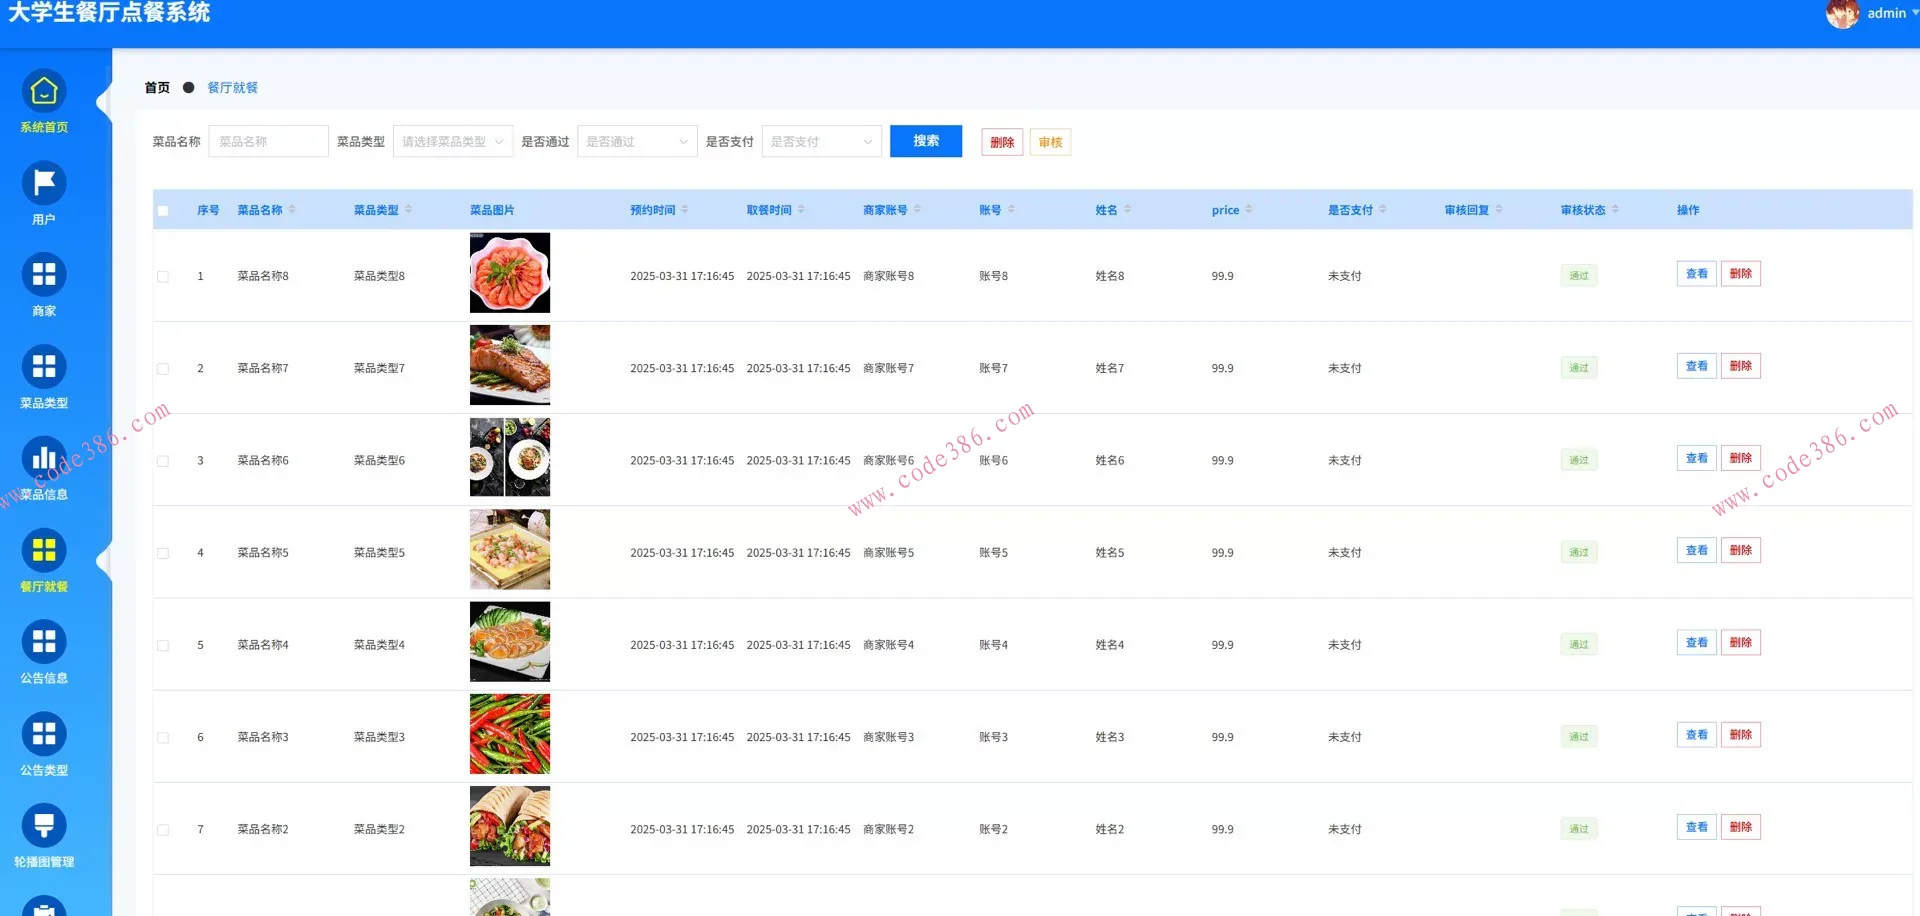The image size is (1920, 916).
Task: Sort by 审核状态 column arrows
Action: pyautogui.click(x=1615, y=210)
